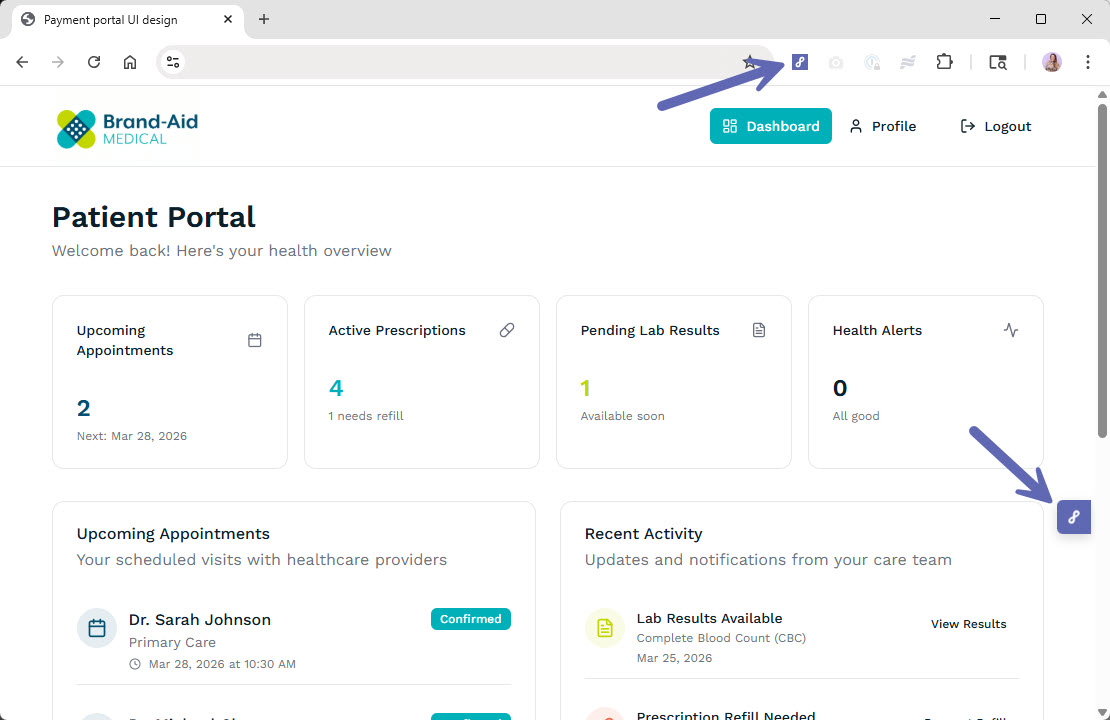Click the 'Complete Blood Count (CBC)' text

click(721, 638)
